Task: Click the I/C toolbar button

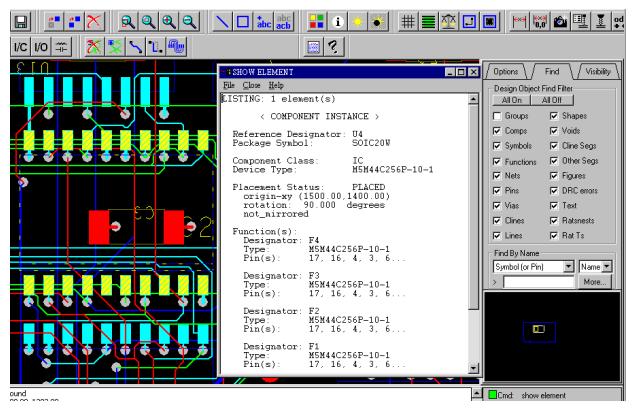Action: (x=21, y=47)
